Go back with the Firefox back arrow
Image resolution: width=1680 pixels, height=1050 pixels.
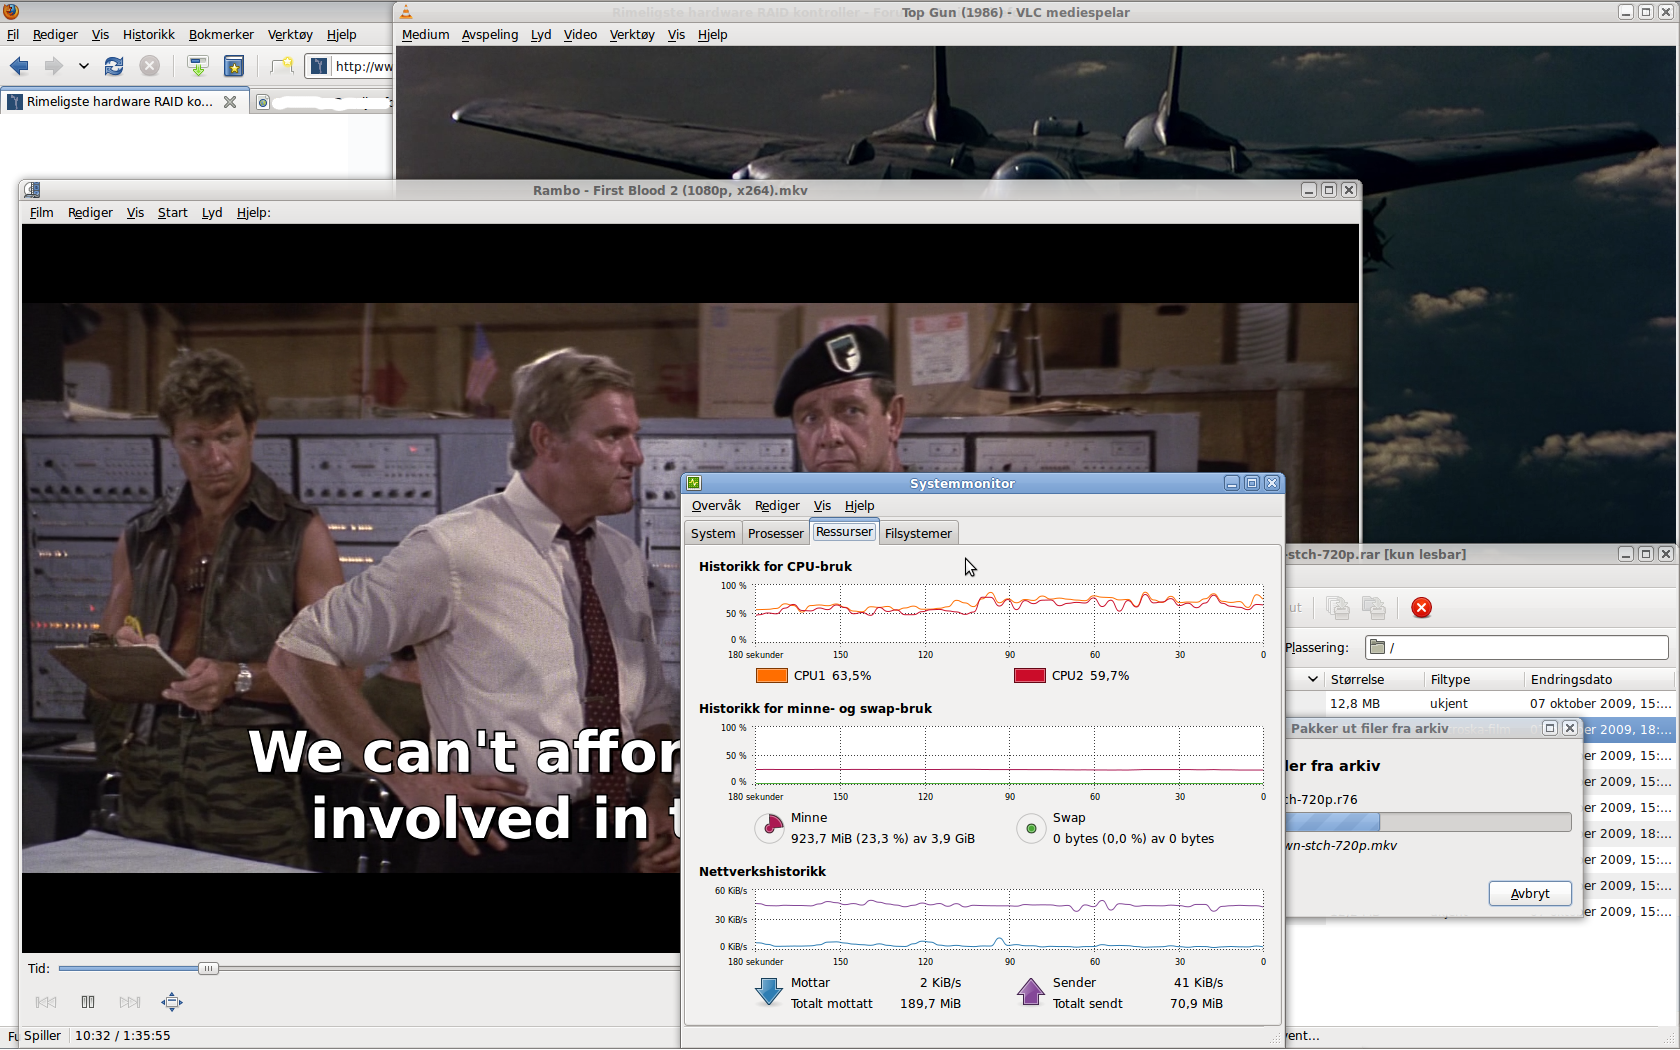(19, 66)
